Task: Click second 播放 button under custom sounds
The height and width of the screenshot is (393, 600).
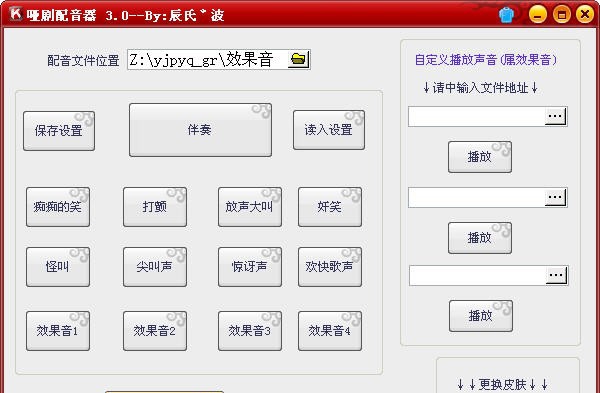Action: tap(480, 238)
